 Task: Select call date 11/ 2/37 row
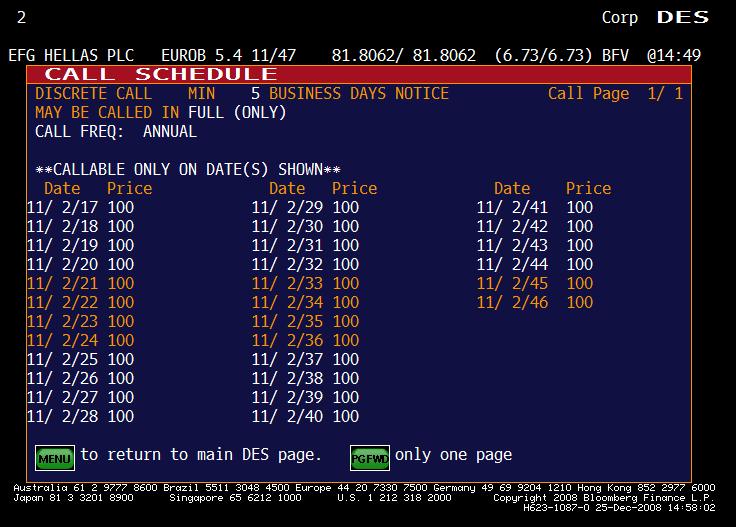click(x=306, y=359)
